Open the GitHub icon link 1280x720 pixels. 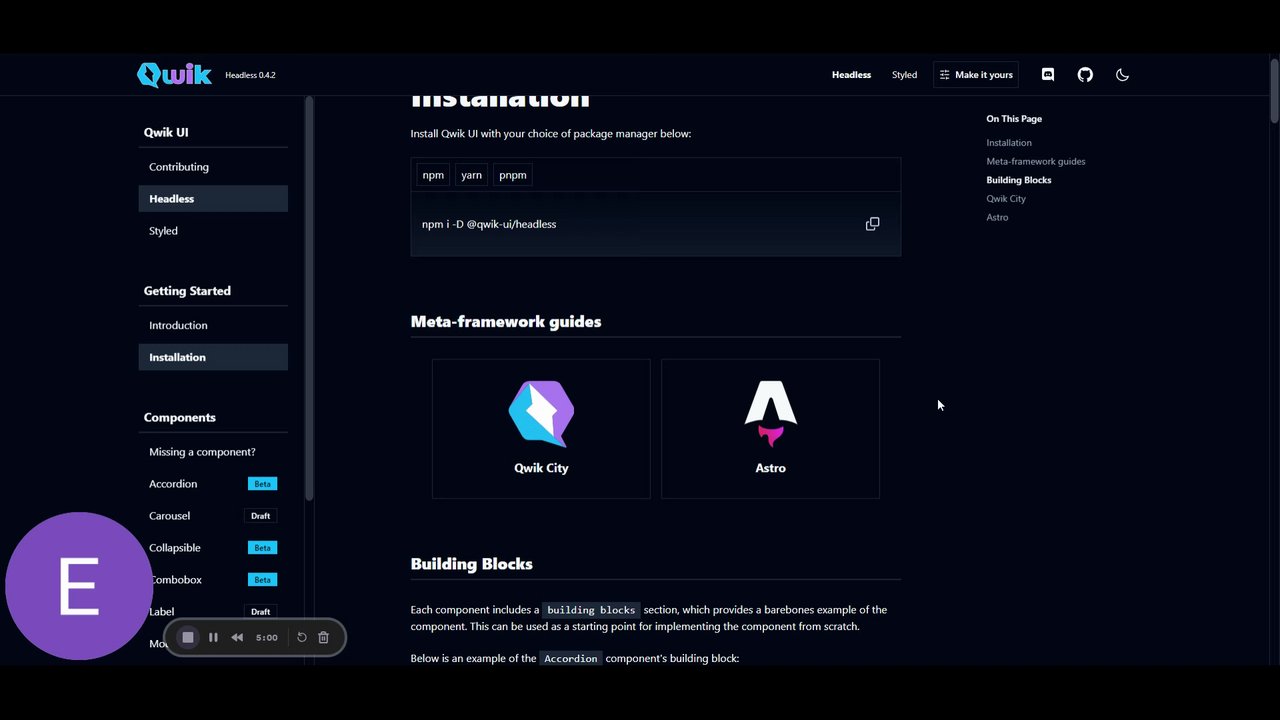point(1085,75)
